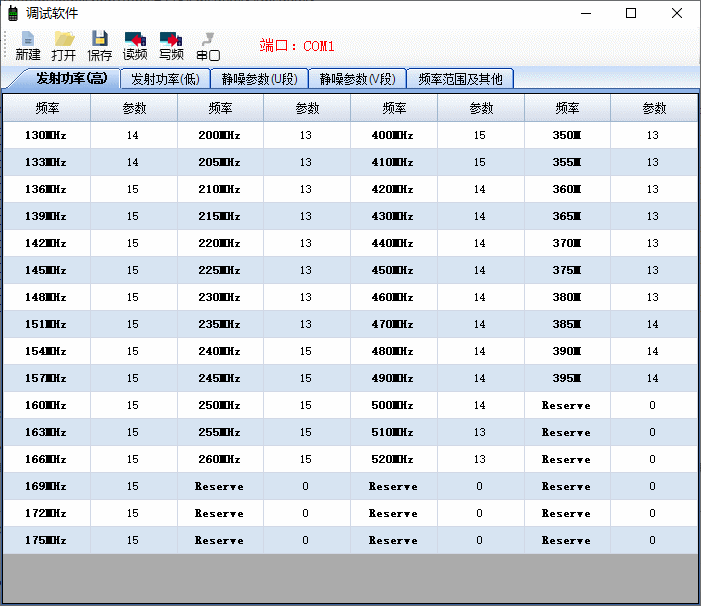Click the 端口: COM1 port label

click(x=297, y=46)
